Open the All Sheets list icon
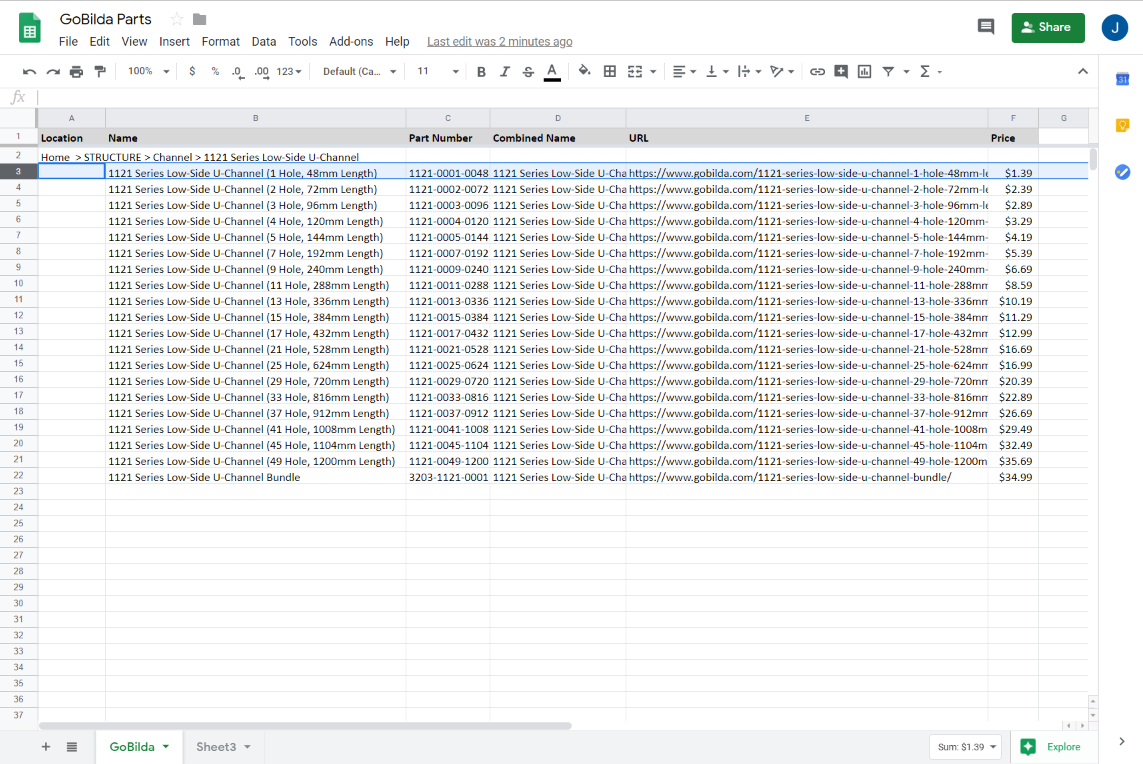This screenshot has width=1143, height=764. 71,747
